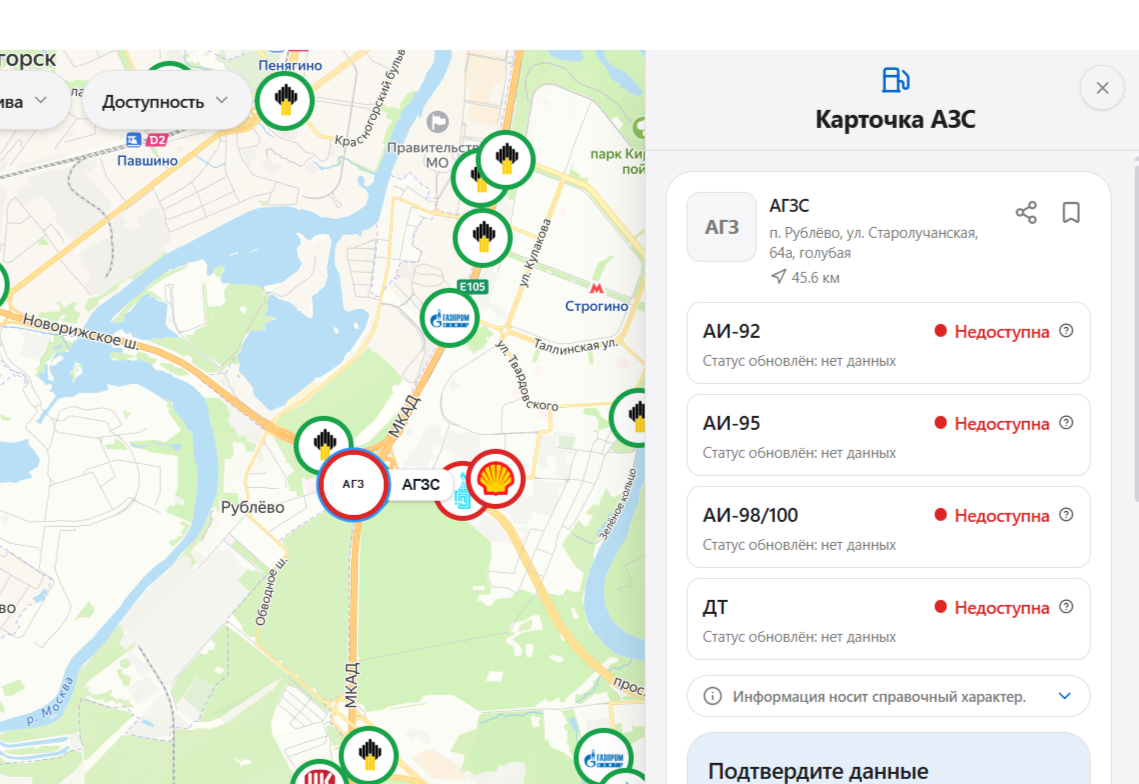This screenshot has height=784, width=1139.
Task: Expand the Доступность filter dropdown
Action: pos(166,101)
